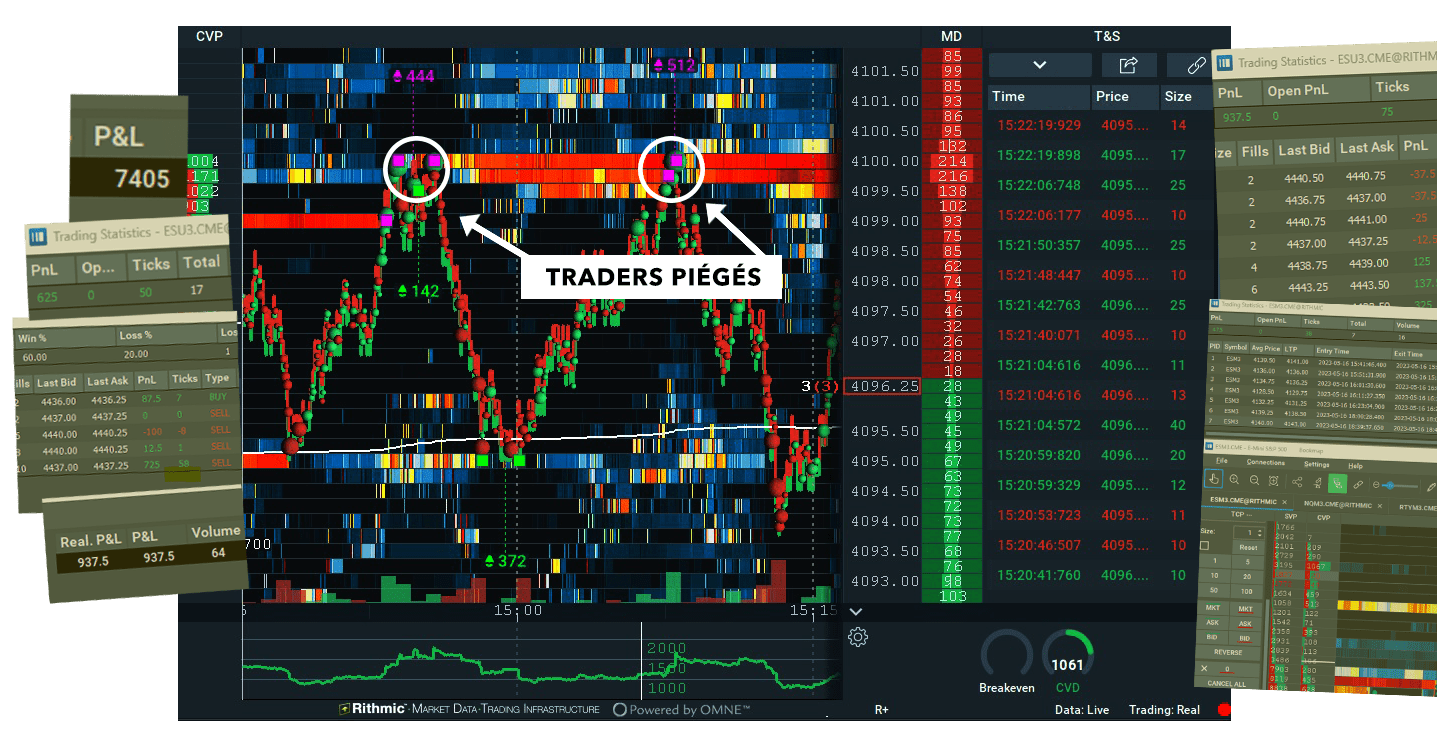Close the NQM3.CME@RITHMIC tab
The width and height of the screenshot is (1437, 753).
pyautogui.click(x=1380, y=506)
